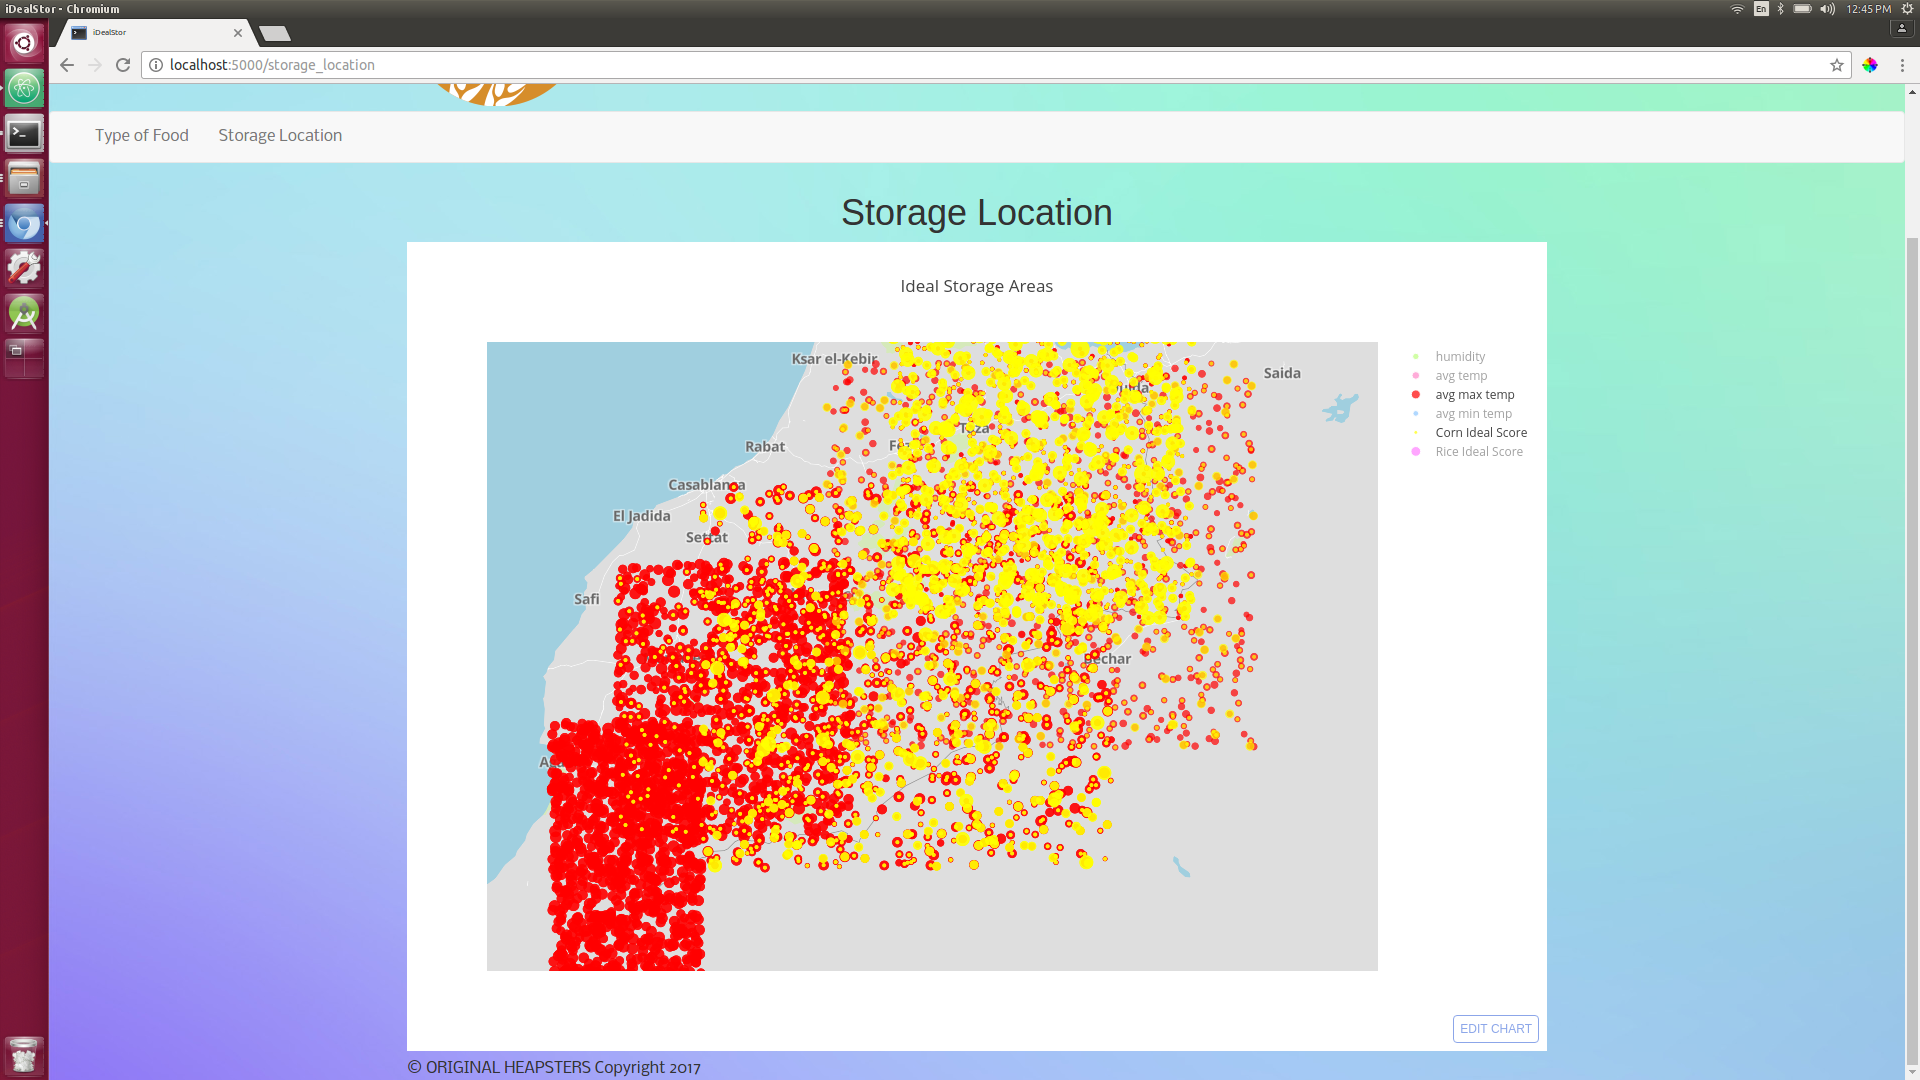Enable the Rice Ideal Score trace

coord(1478,452)
